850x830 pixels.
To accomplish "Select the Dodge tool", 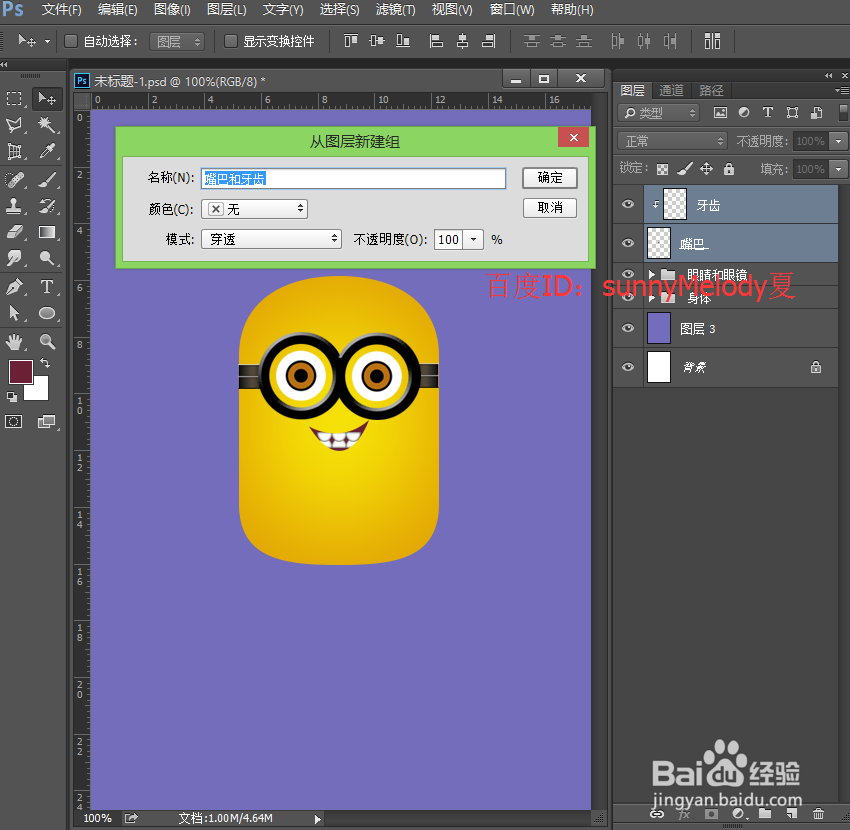I will coord(47,258).
